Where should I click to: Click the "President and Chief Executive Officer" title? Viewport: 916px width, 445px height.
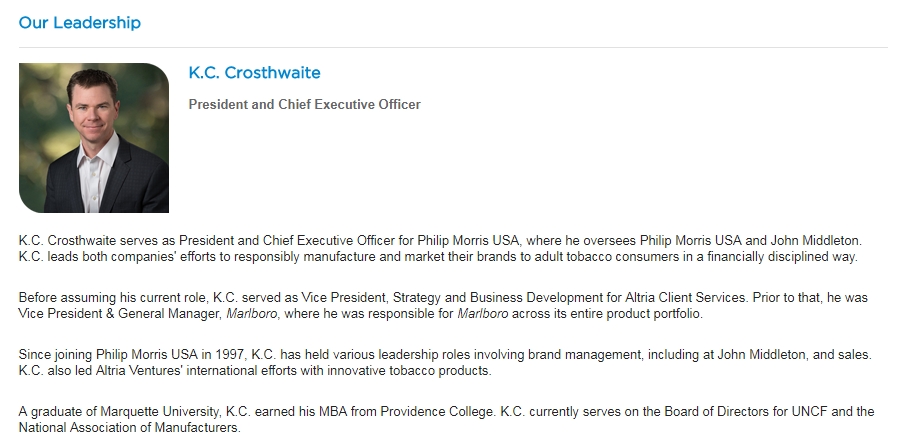(304, 104)
